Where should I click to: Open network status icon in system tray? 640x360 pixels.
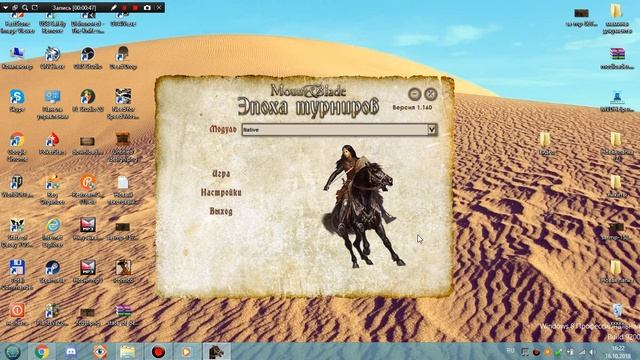(x=582, y=351)
